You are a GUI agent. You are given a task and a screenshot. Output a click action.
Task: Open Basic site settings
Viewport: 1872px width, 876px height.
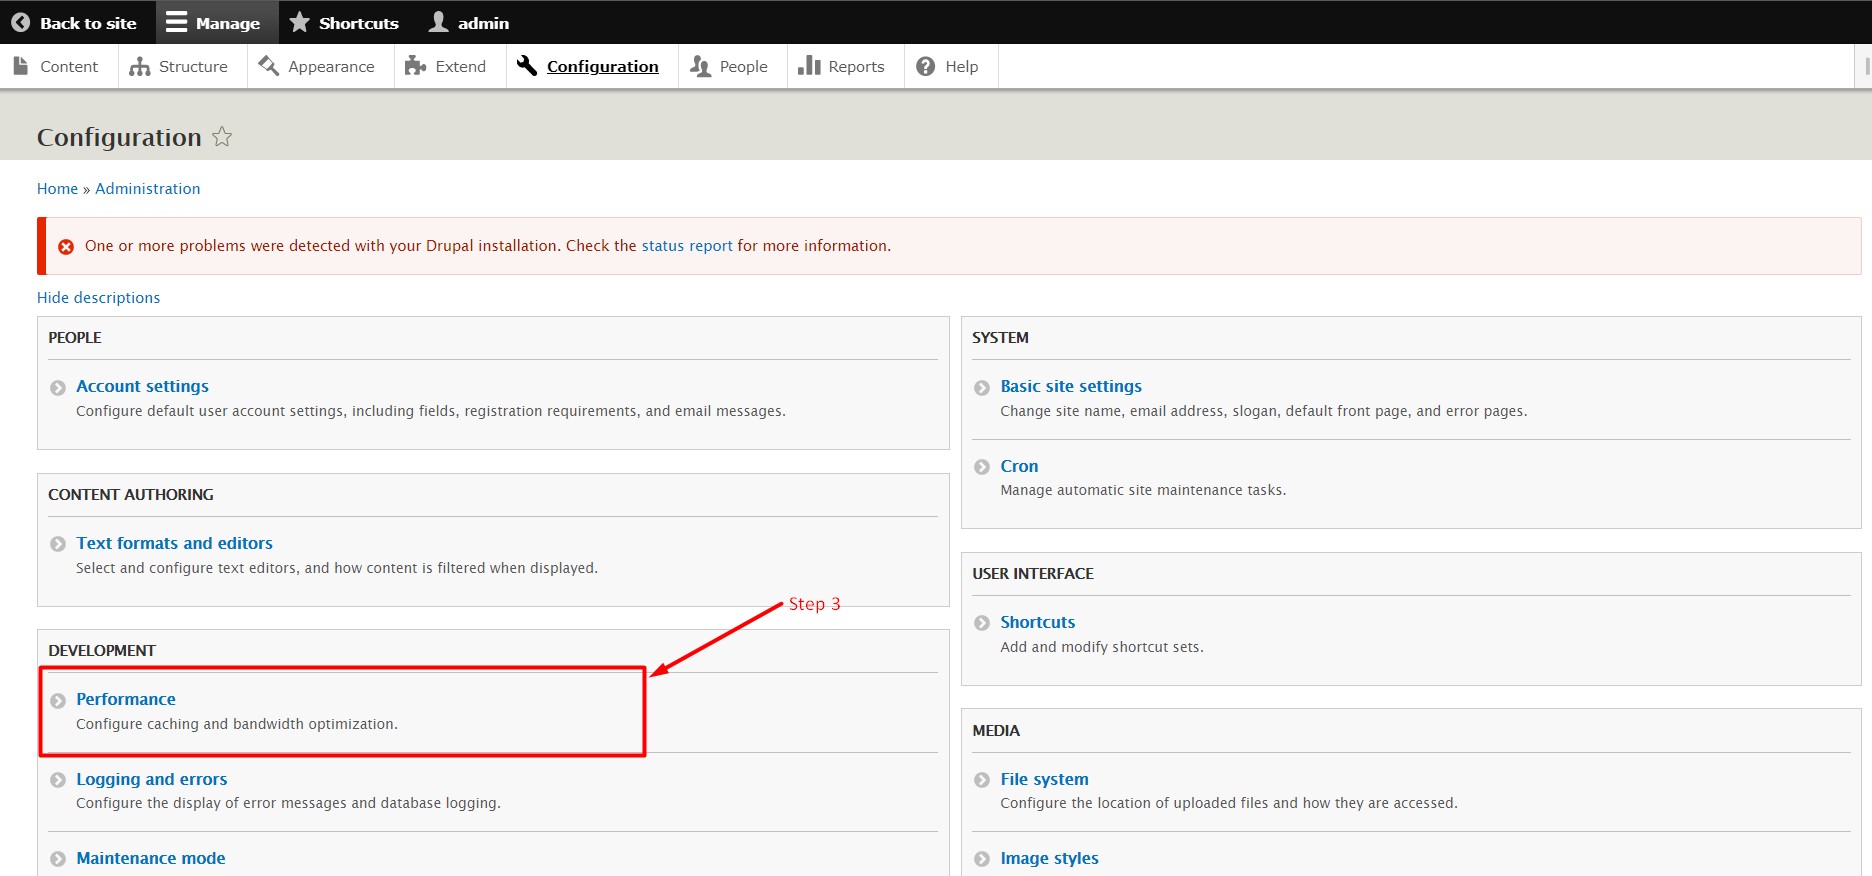point(1071,386)
